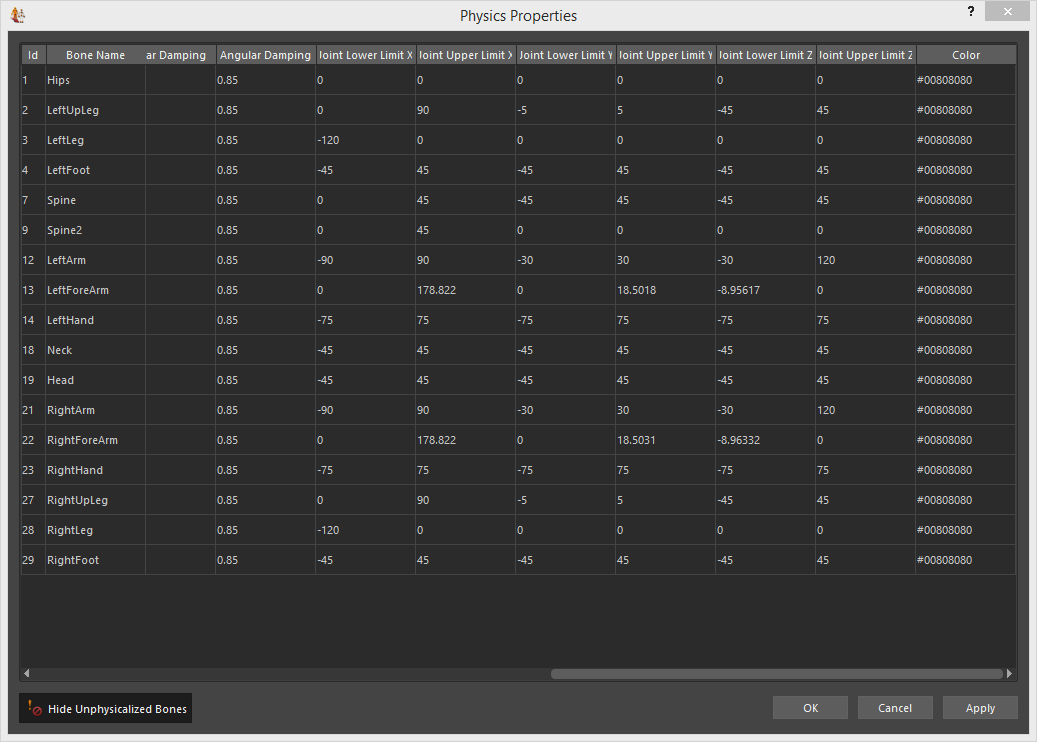Viewport: 1037px width, 742px height.
Task: Toggle Hide Unphysicalized Bones button
Action: pos(105,708)
